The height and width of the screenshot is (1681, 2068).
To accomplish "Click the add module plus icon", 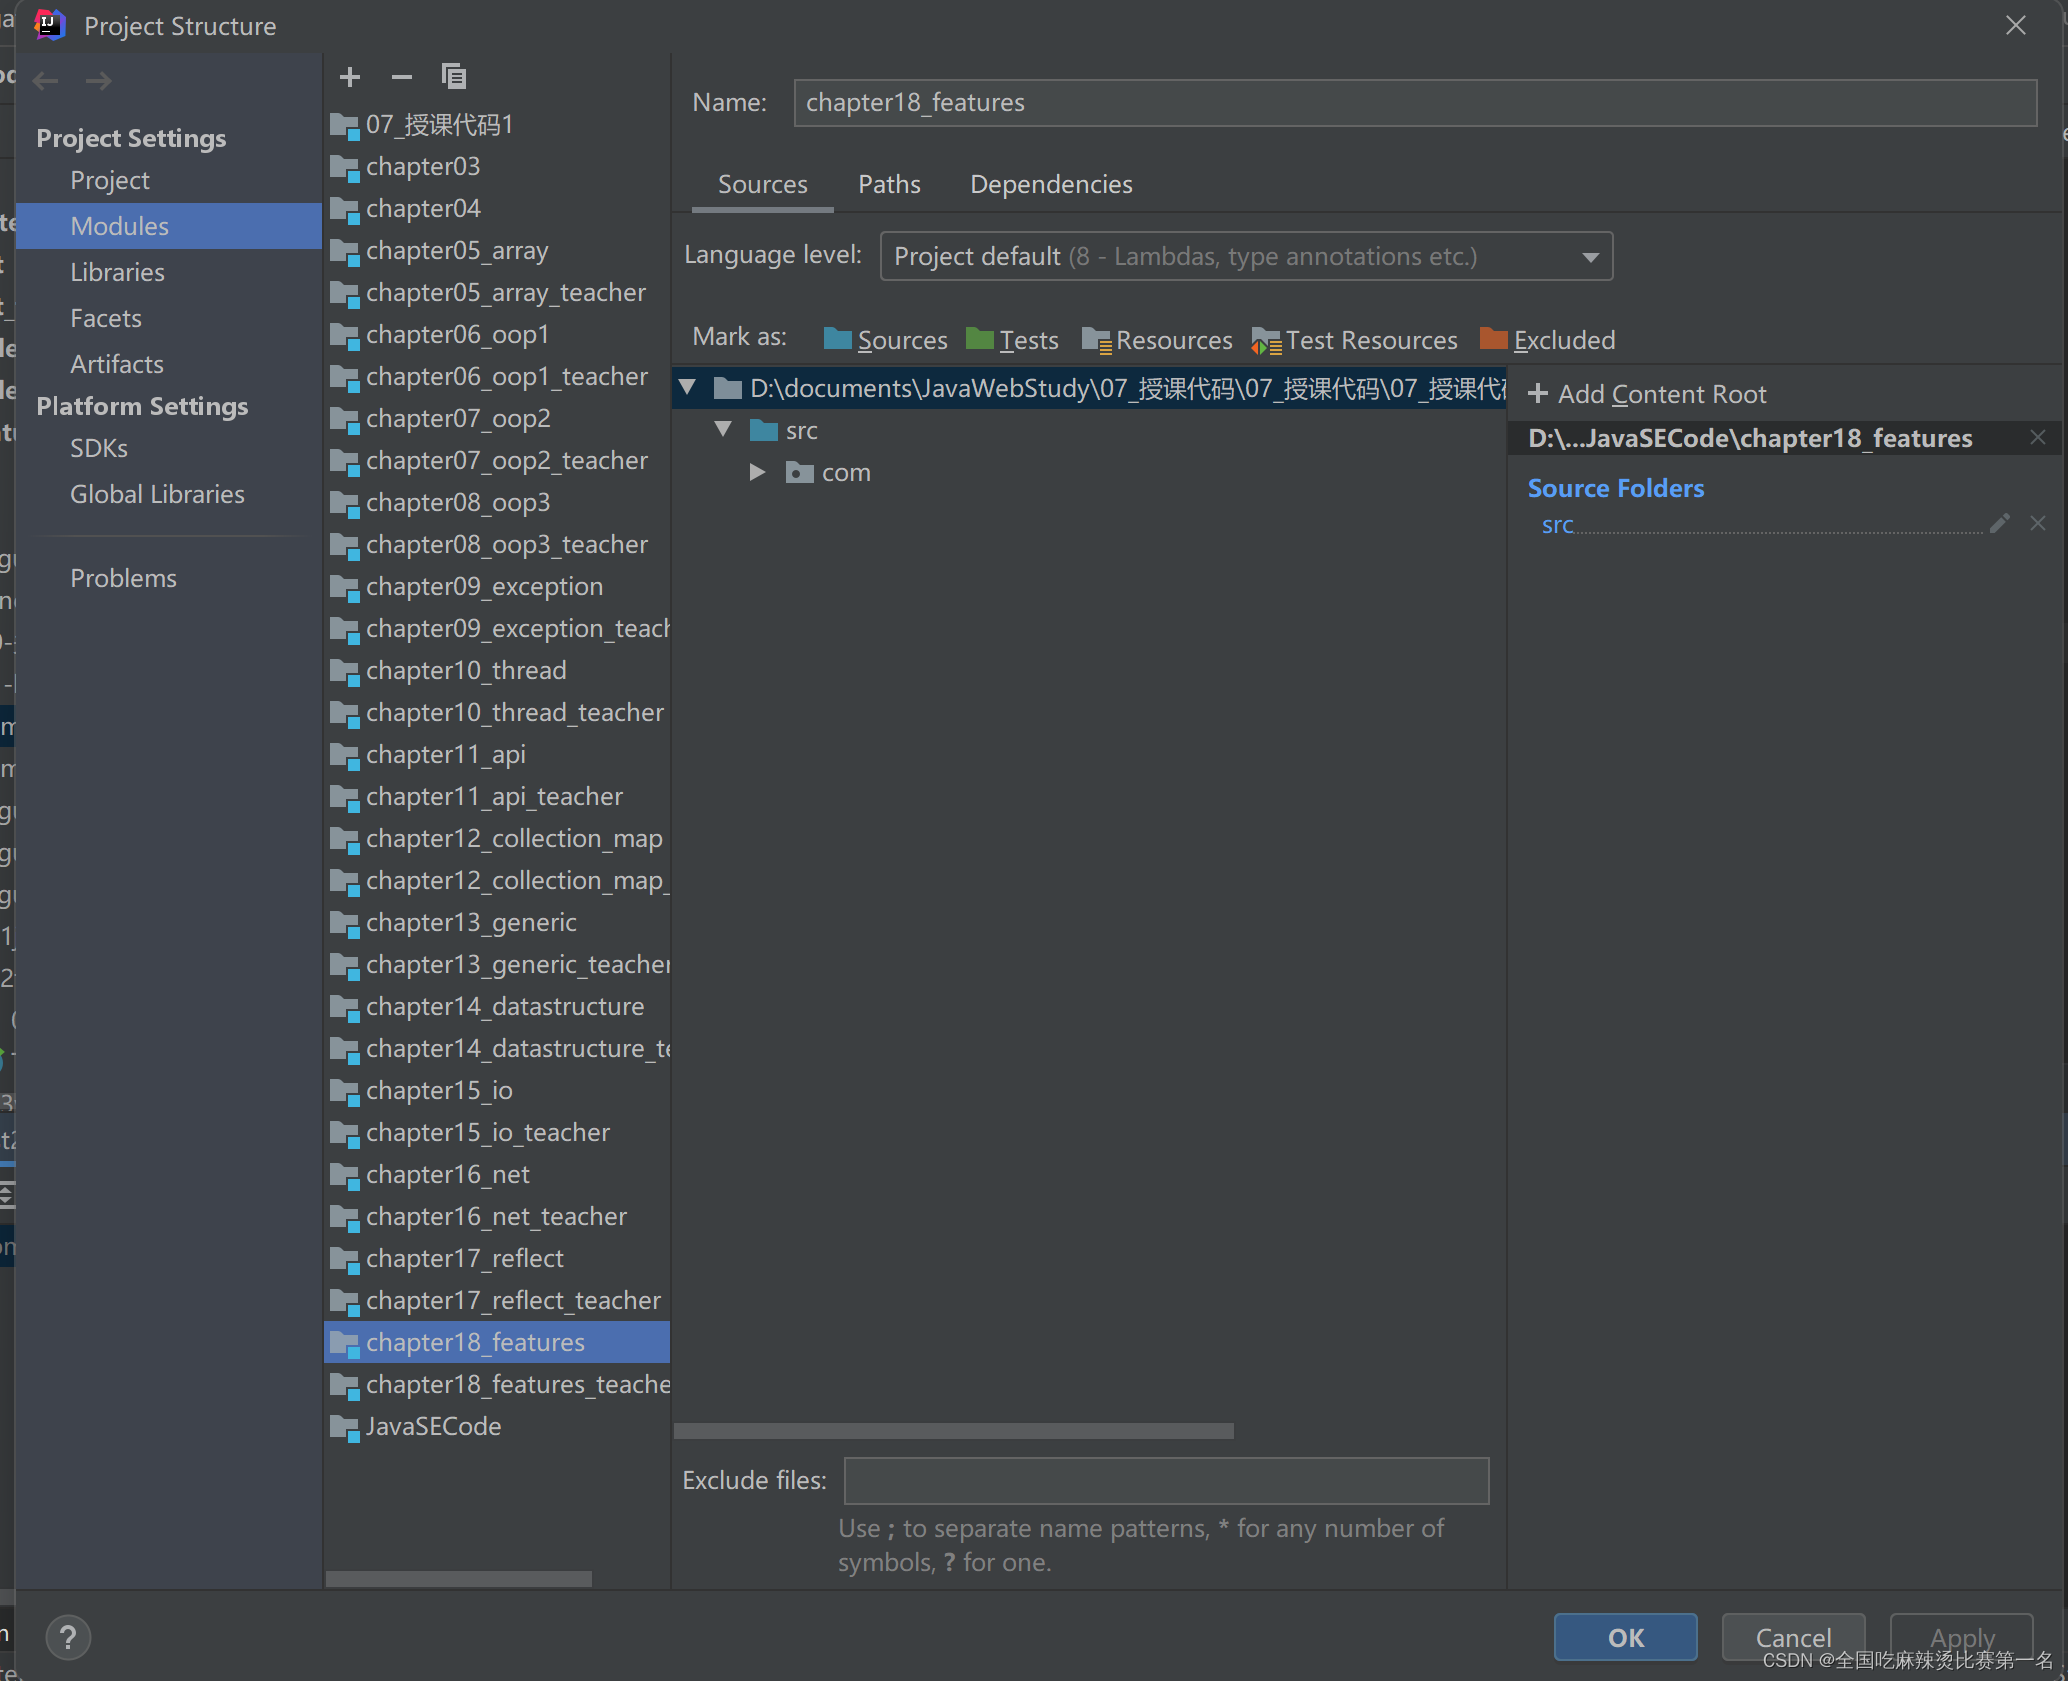I will coord(350,77).
